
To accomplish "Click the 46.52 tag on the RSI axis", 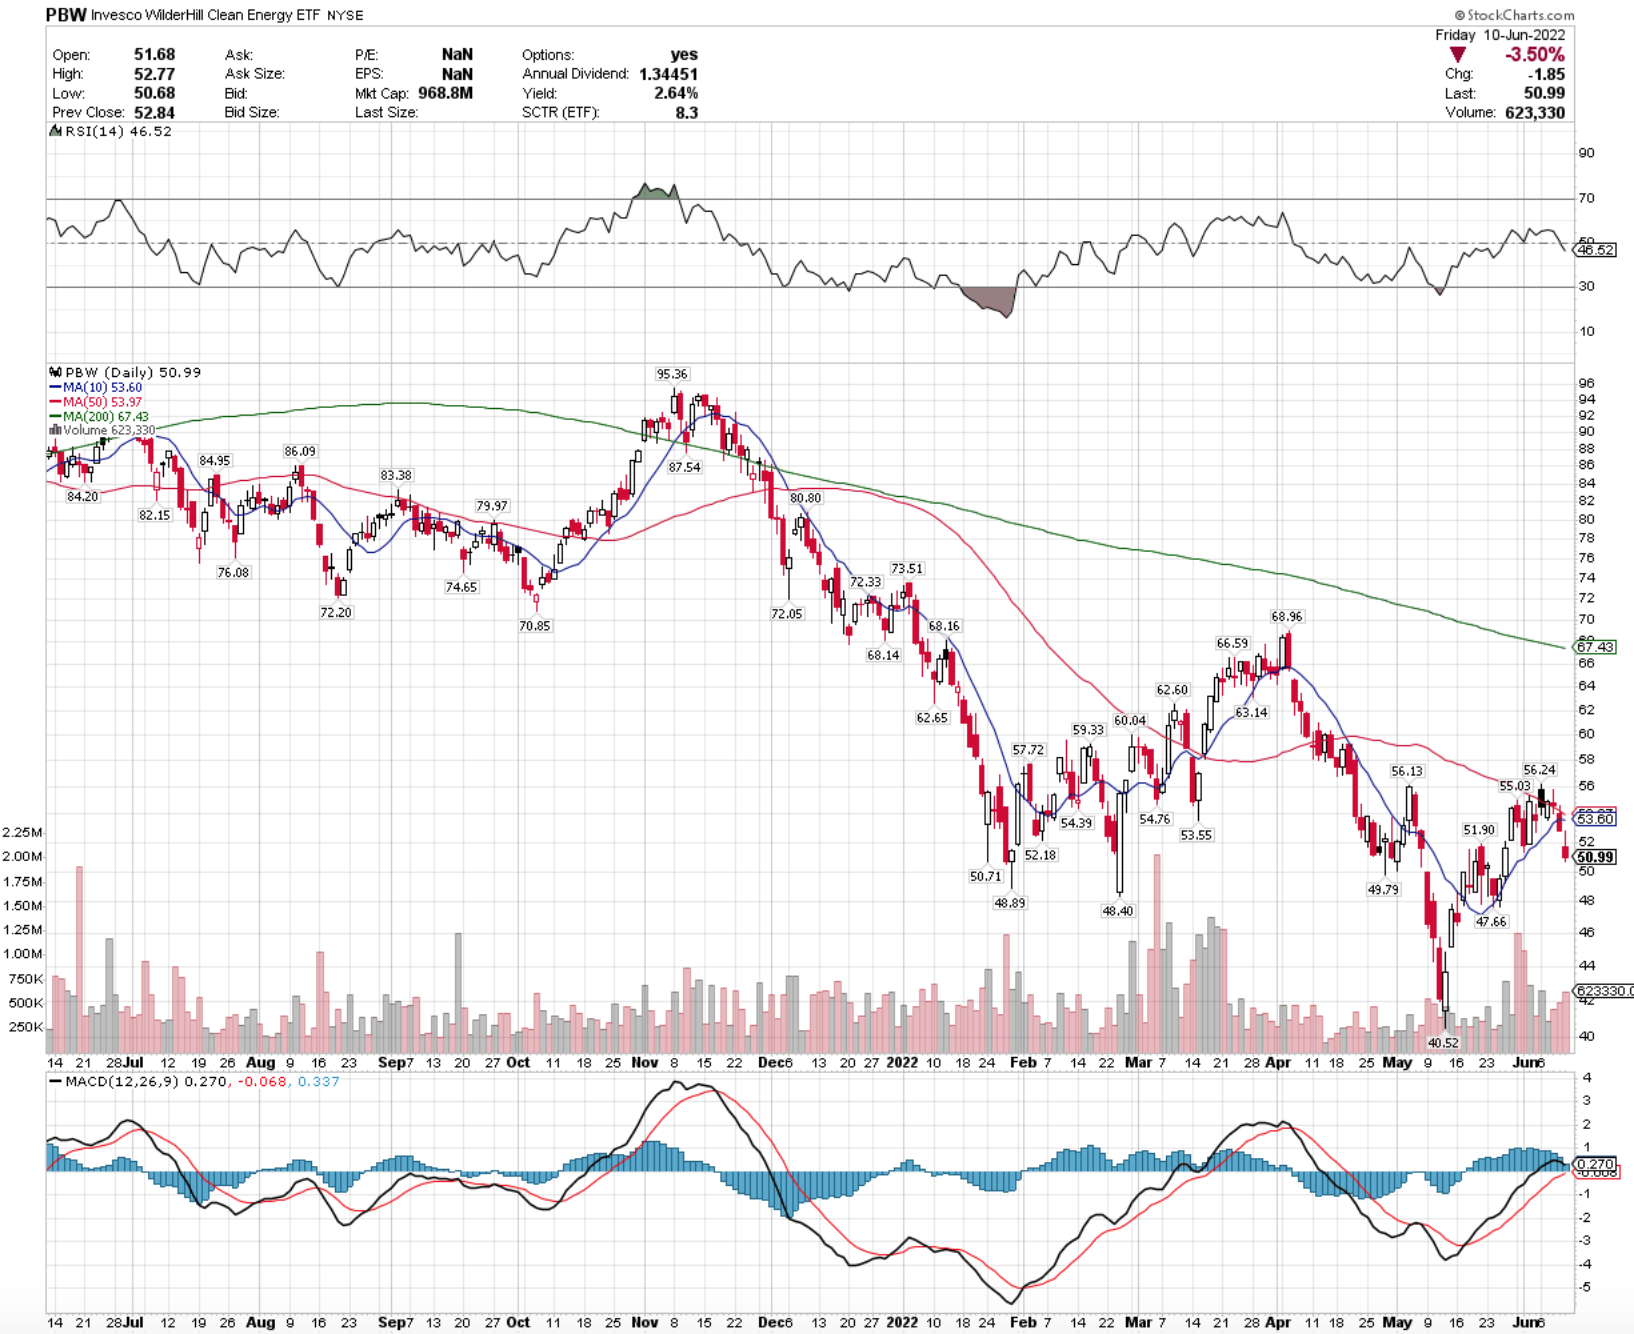I will coord(1595,250).
